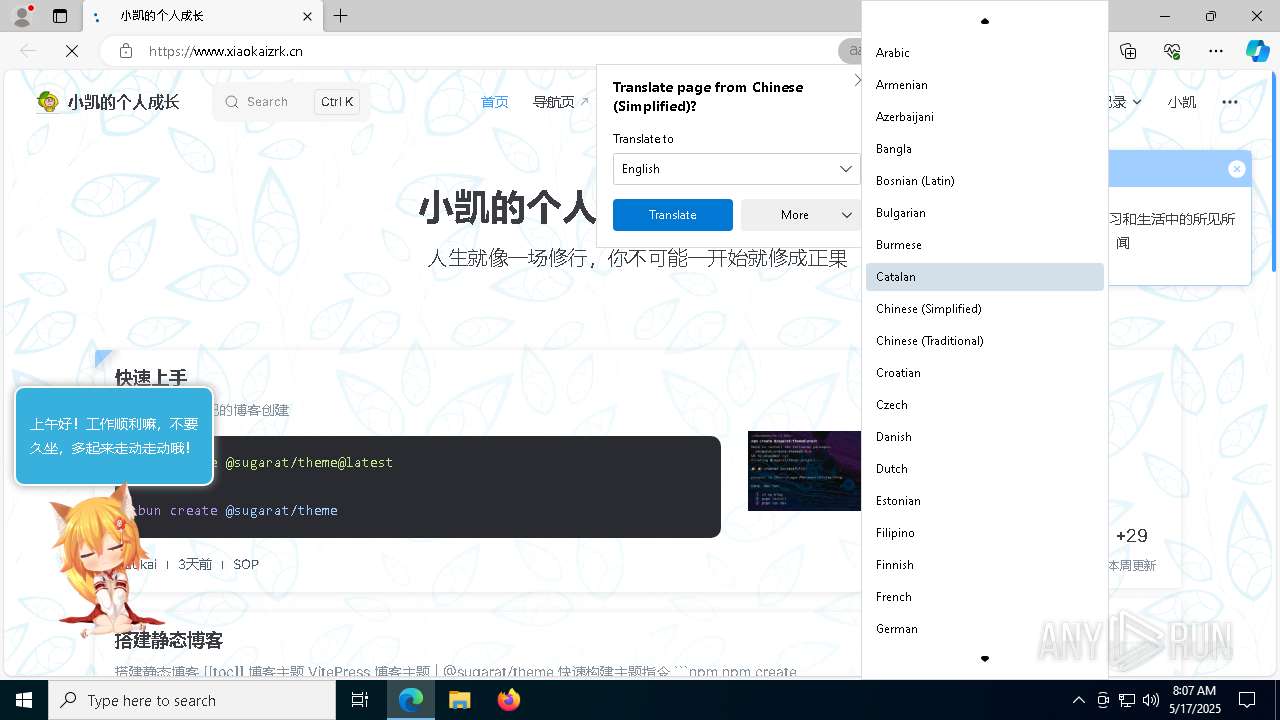Open tab actions menu icon
This screenshot has height=720, width=1280.
click(x=60, y=16)
